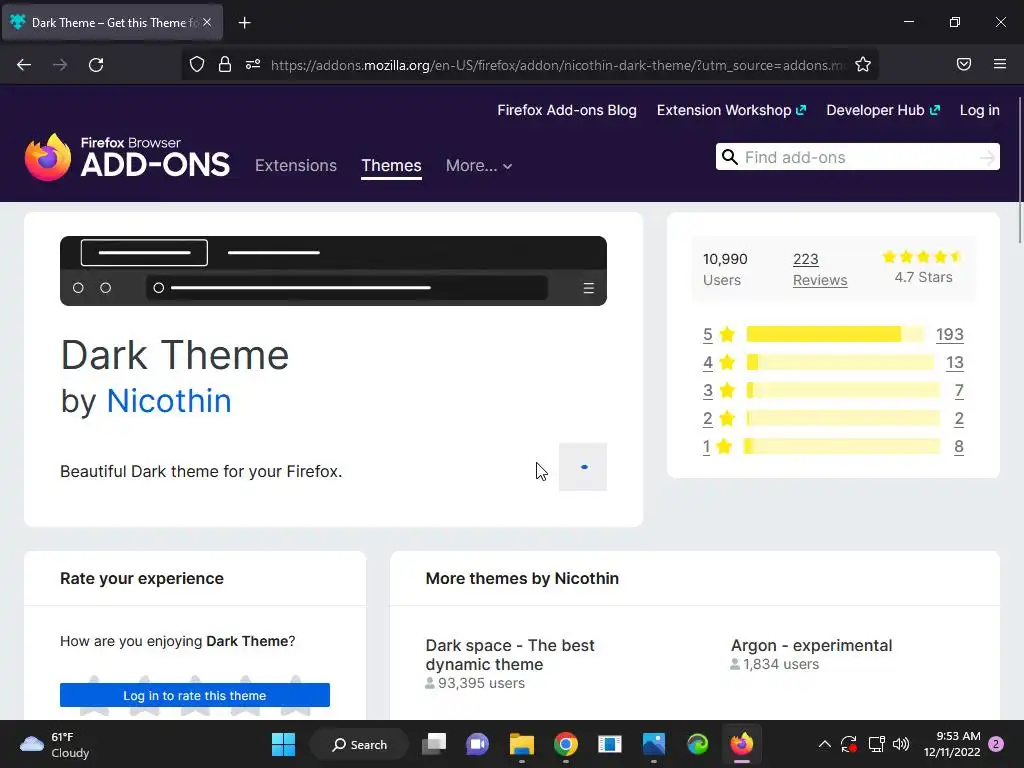Viewport: 1024px width, 768px height.
Task: Click the 5-star rating bar
Action: (835, 334)
